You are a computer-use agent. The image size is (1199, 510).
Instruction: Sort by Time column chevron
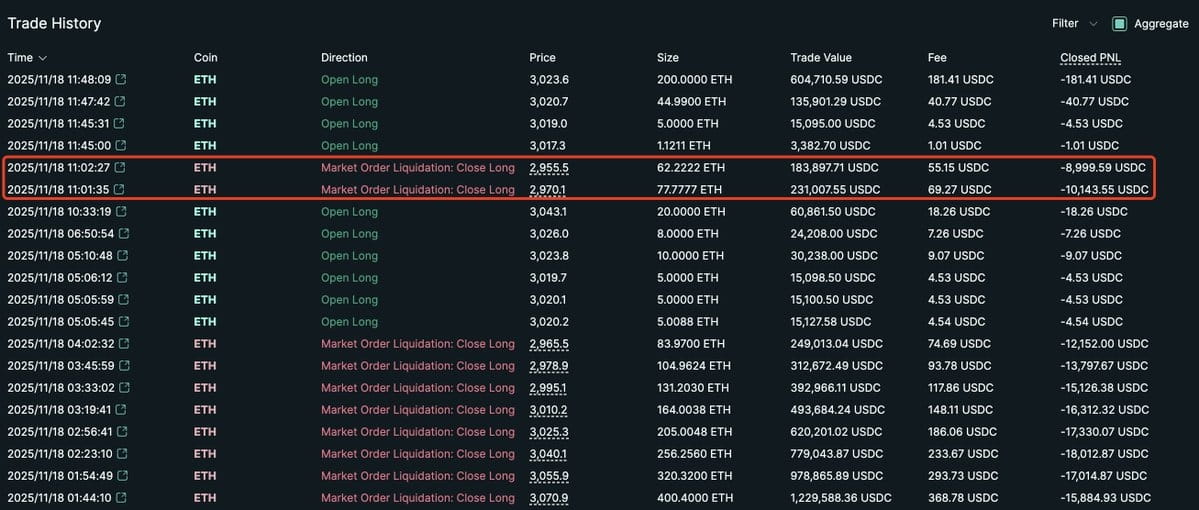pos(43,58)
